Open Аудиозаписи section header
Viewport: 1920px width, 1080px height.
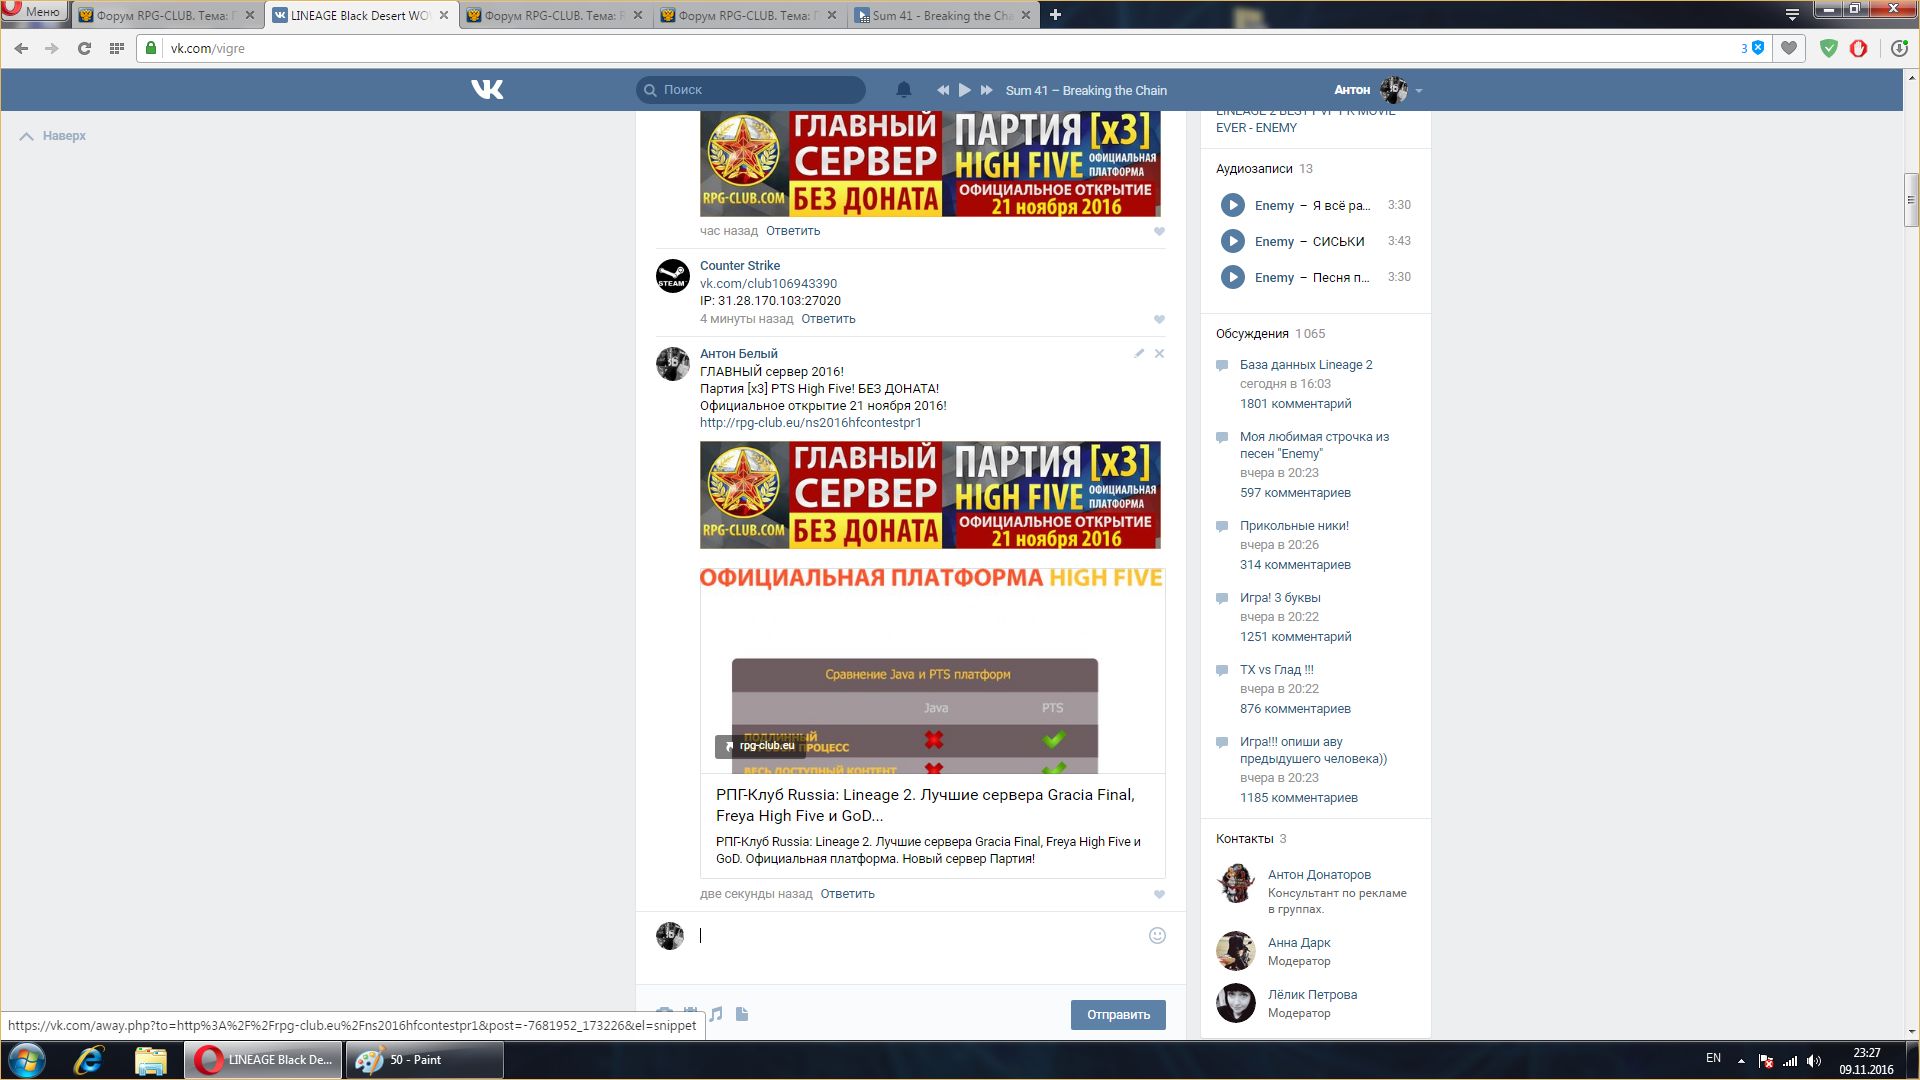pyautogui.click(x=1254, y=169)
